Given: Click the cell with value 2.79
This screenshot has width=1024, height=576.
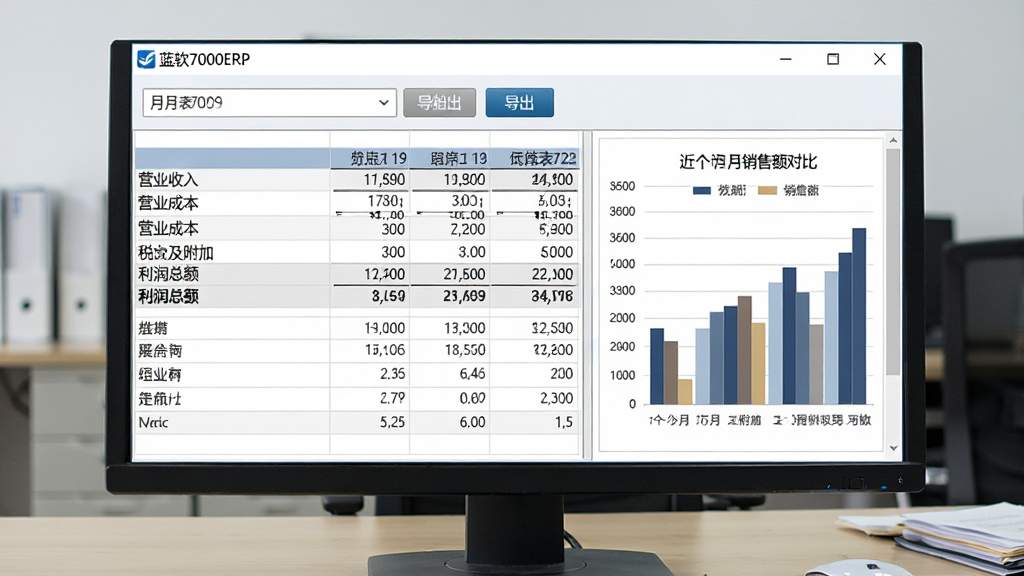Looking at the screenshot, I should tap(392, 398).
